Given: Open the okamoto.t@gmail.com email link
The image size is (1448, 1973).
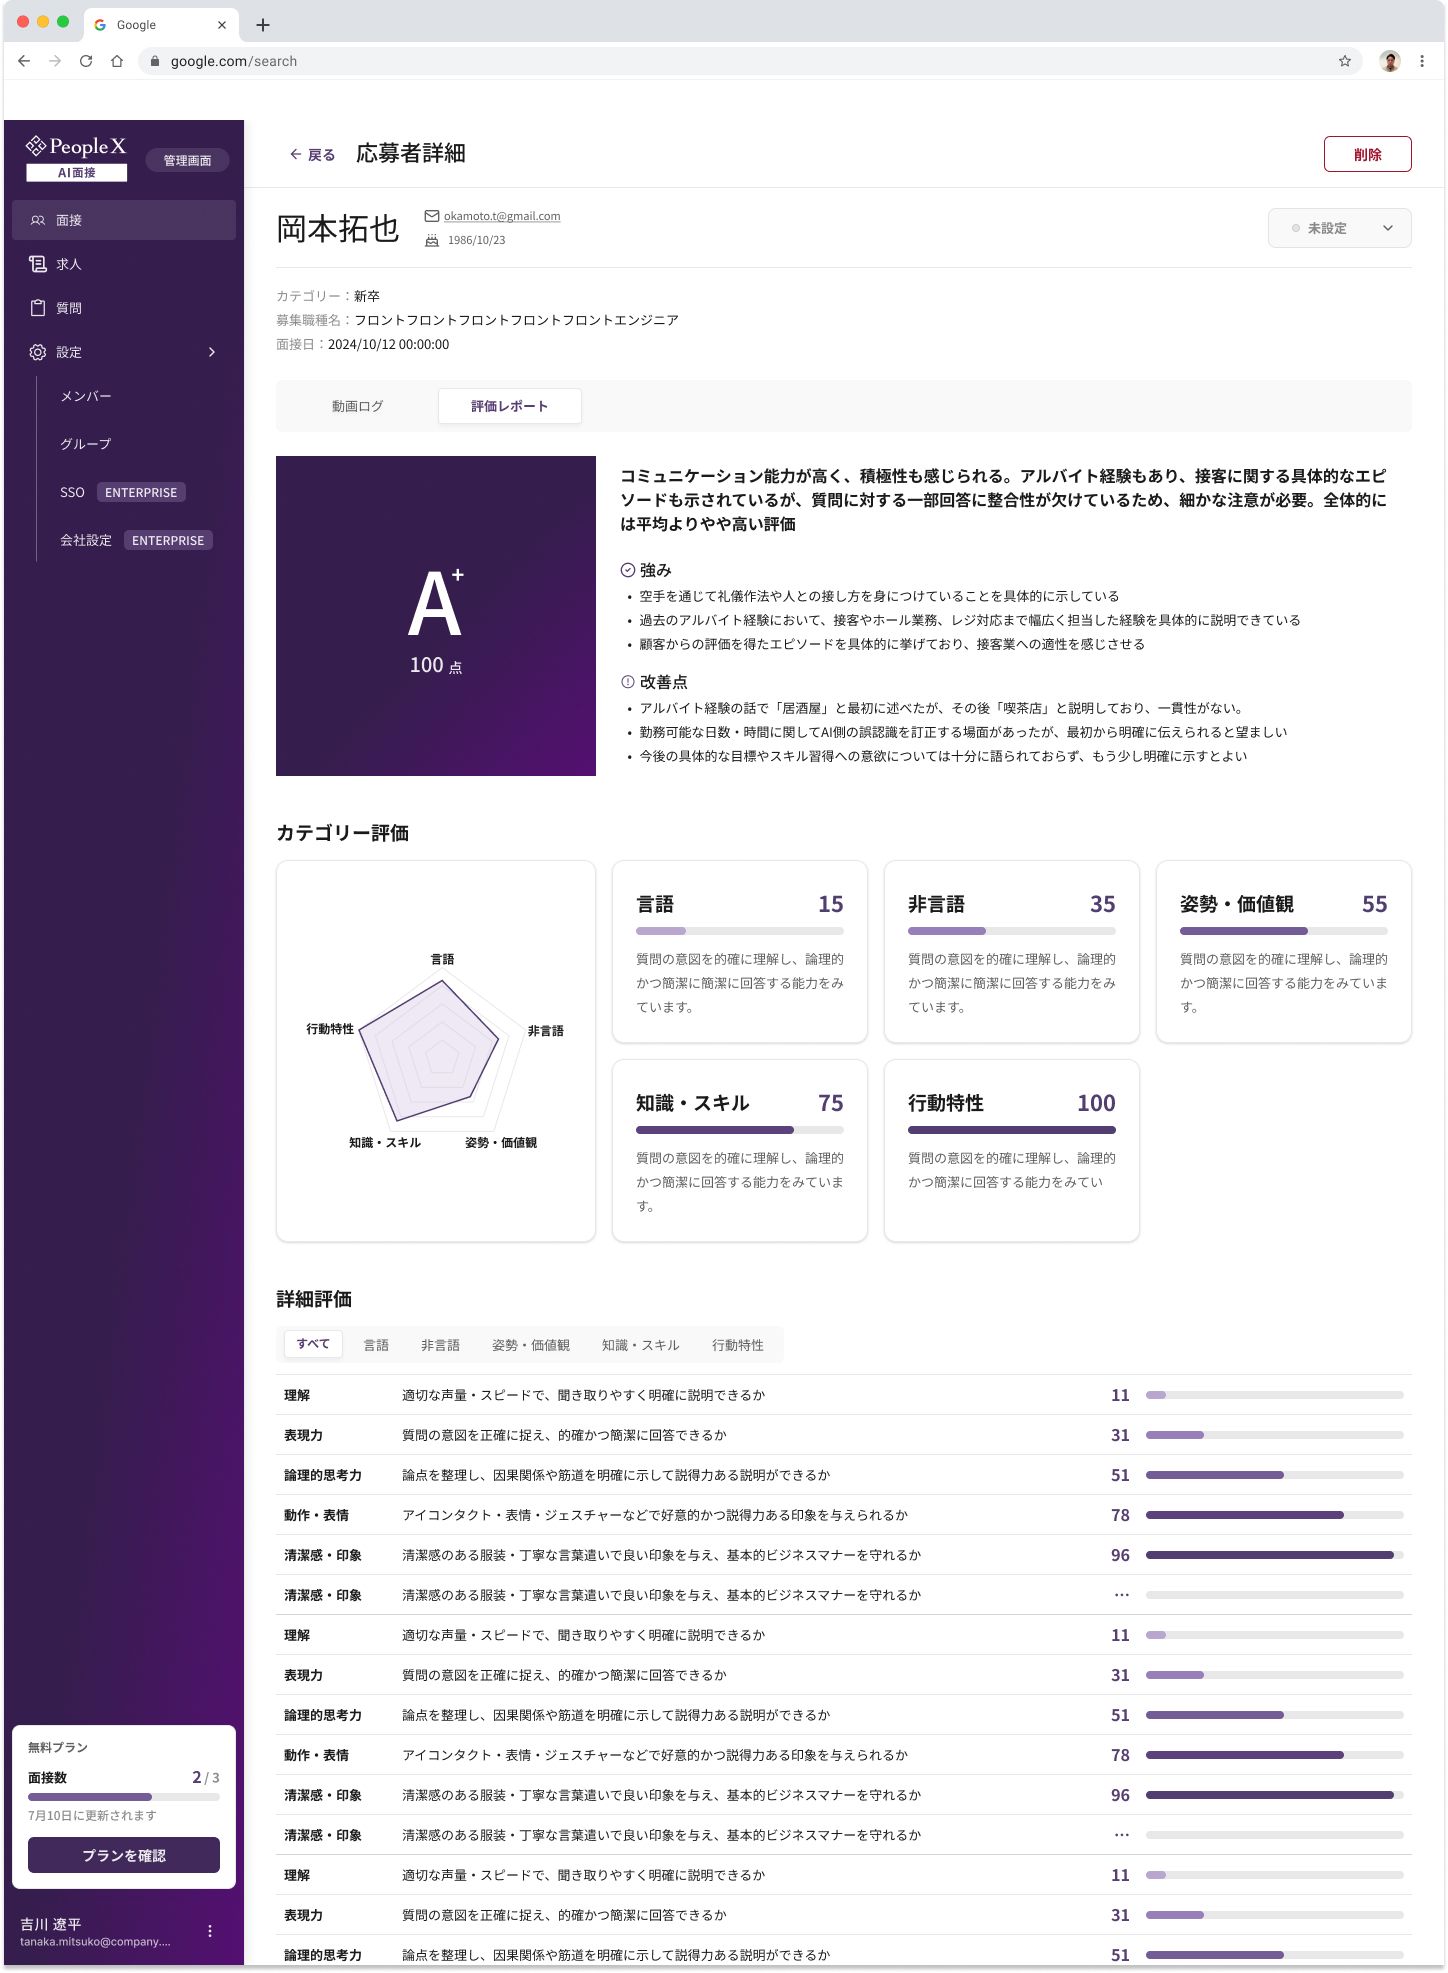Looking at the screenshot, I should pyautogui.click(x=502, y=216).
